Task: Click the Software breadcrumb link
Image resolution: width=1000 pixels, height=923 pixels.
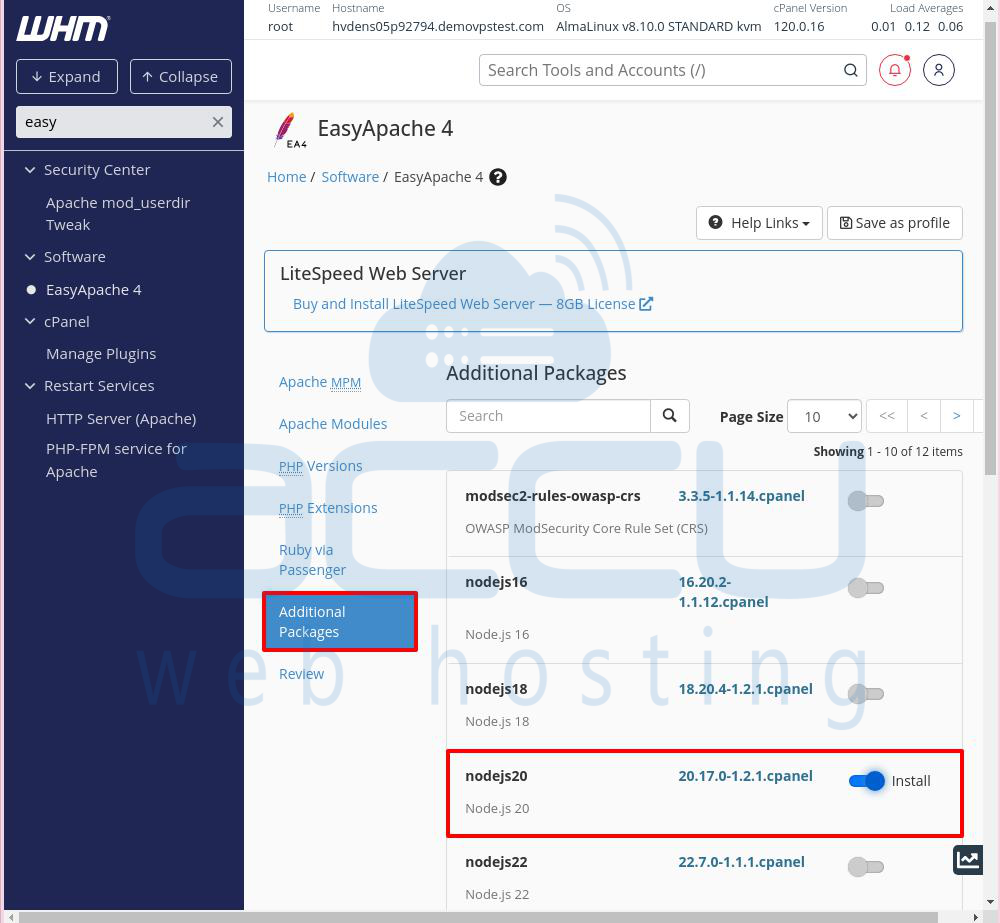Action: coord(350,177)
